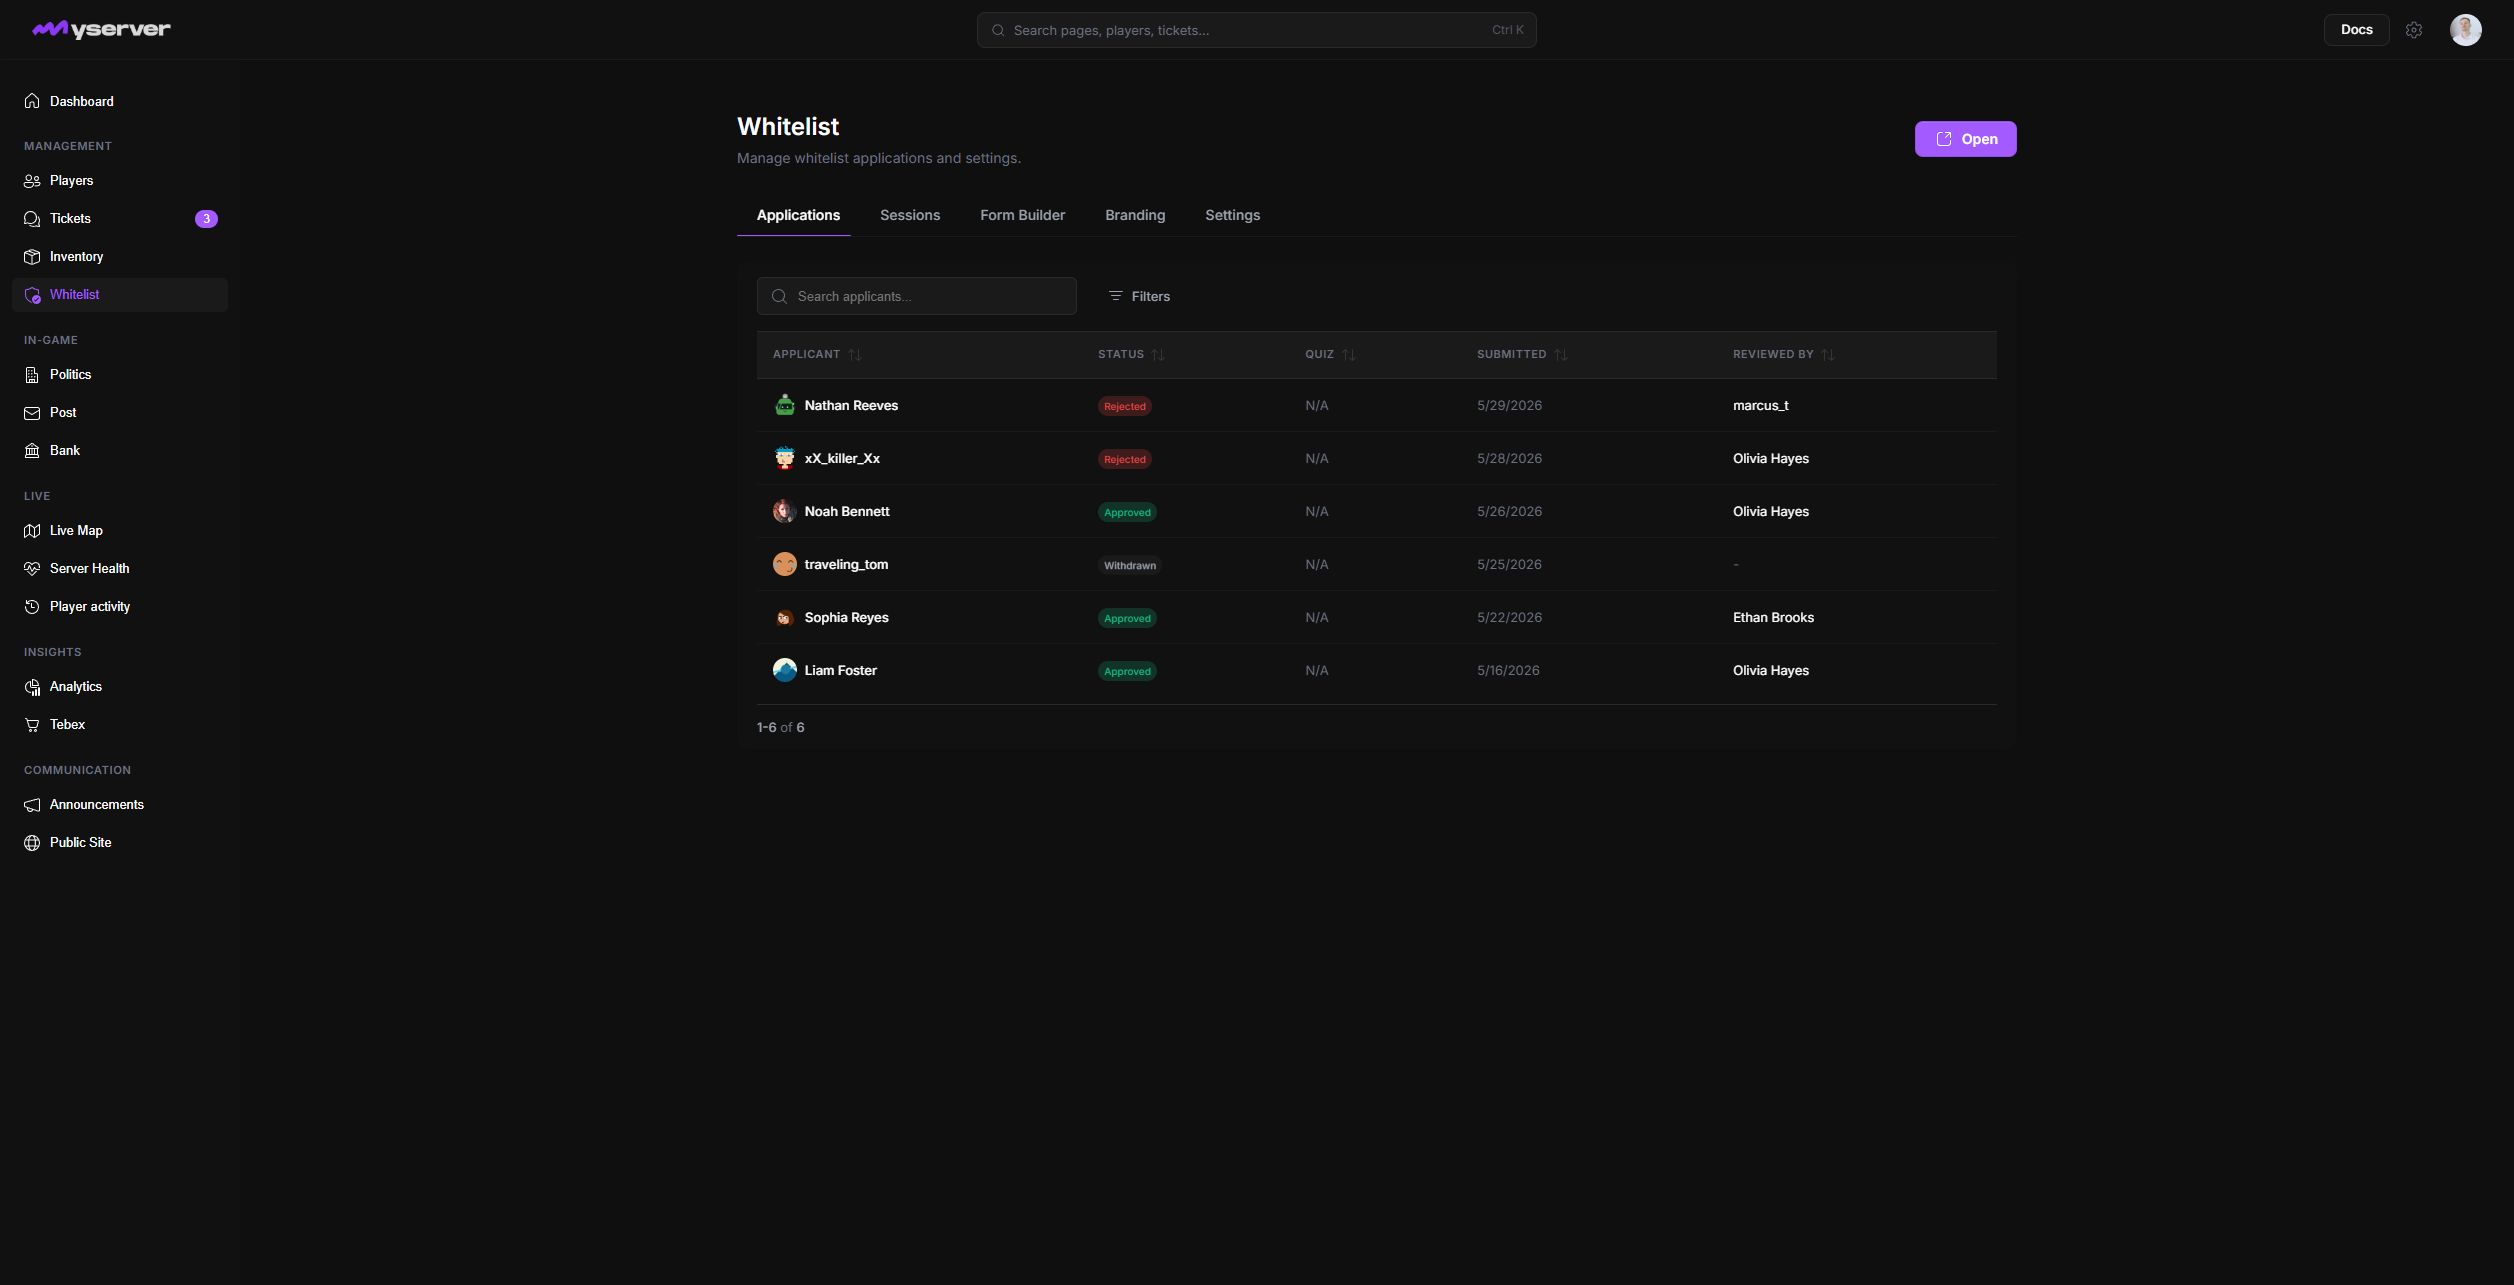The width and height of the screenshot is (2514, 1285).
Task: Click Rejected badge for Nathan Reeves
Action: point(1125,406)
